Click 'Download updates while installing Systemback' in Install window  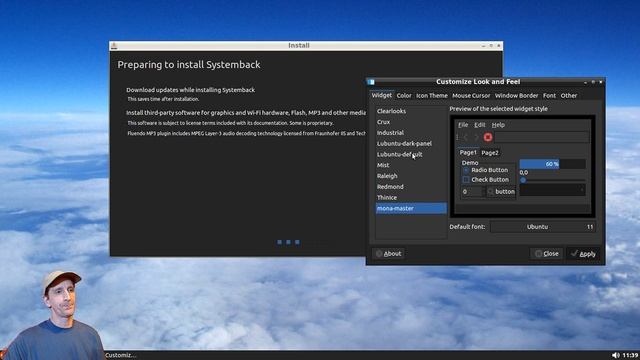coord(190,90)
